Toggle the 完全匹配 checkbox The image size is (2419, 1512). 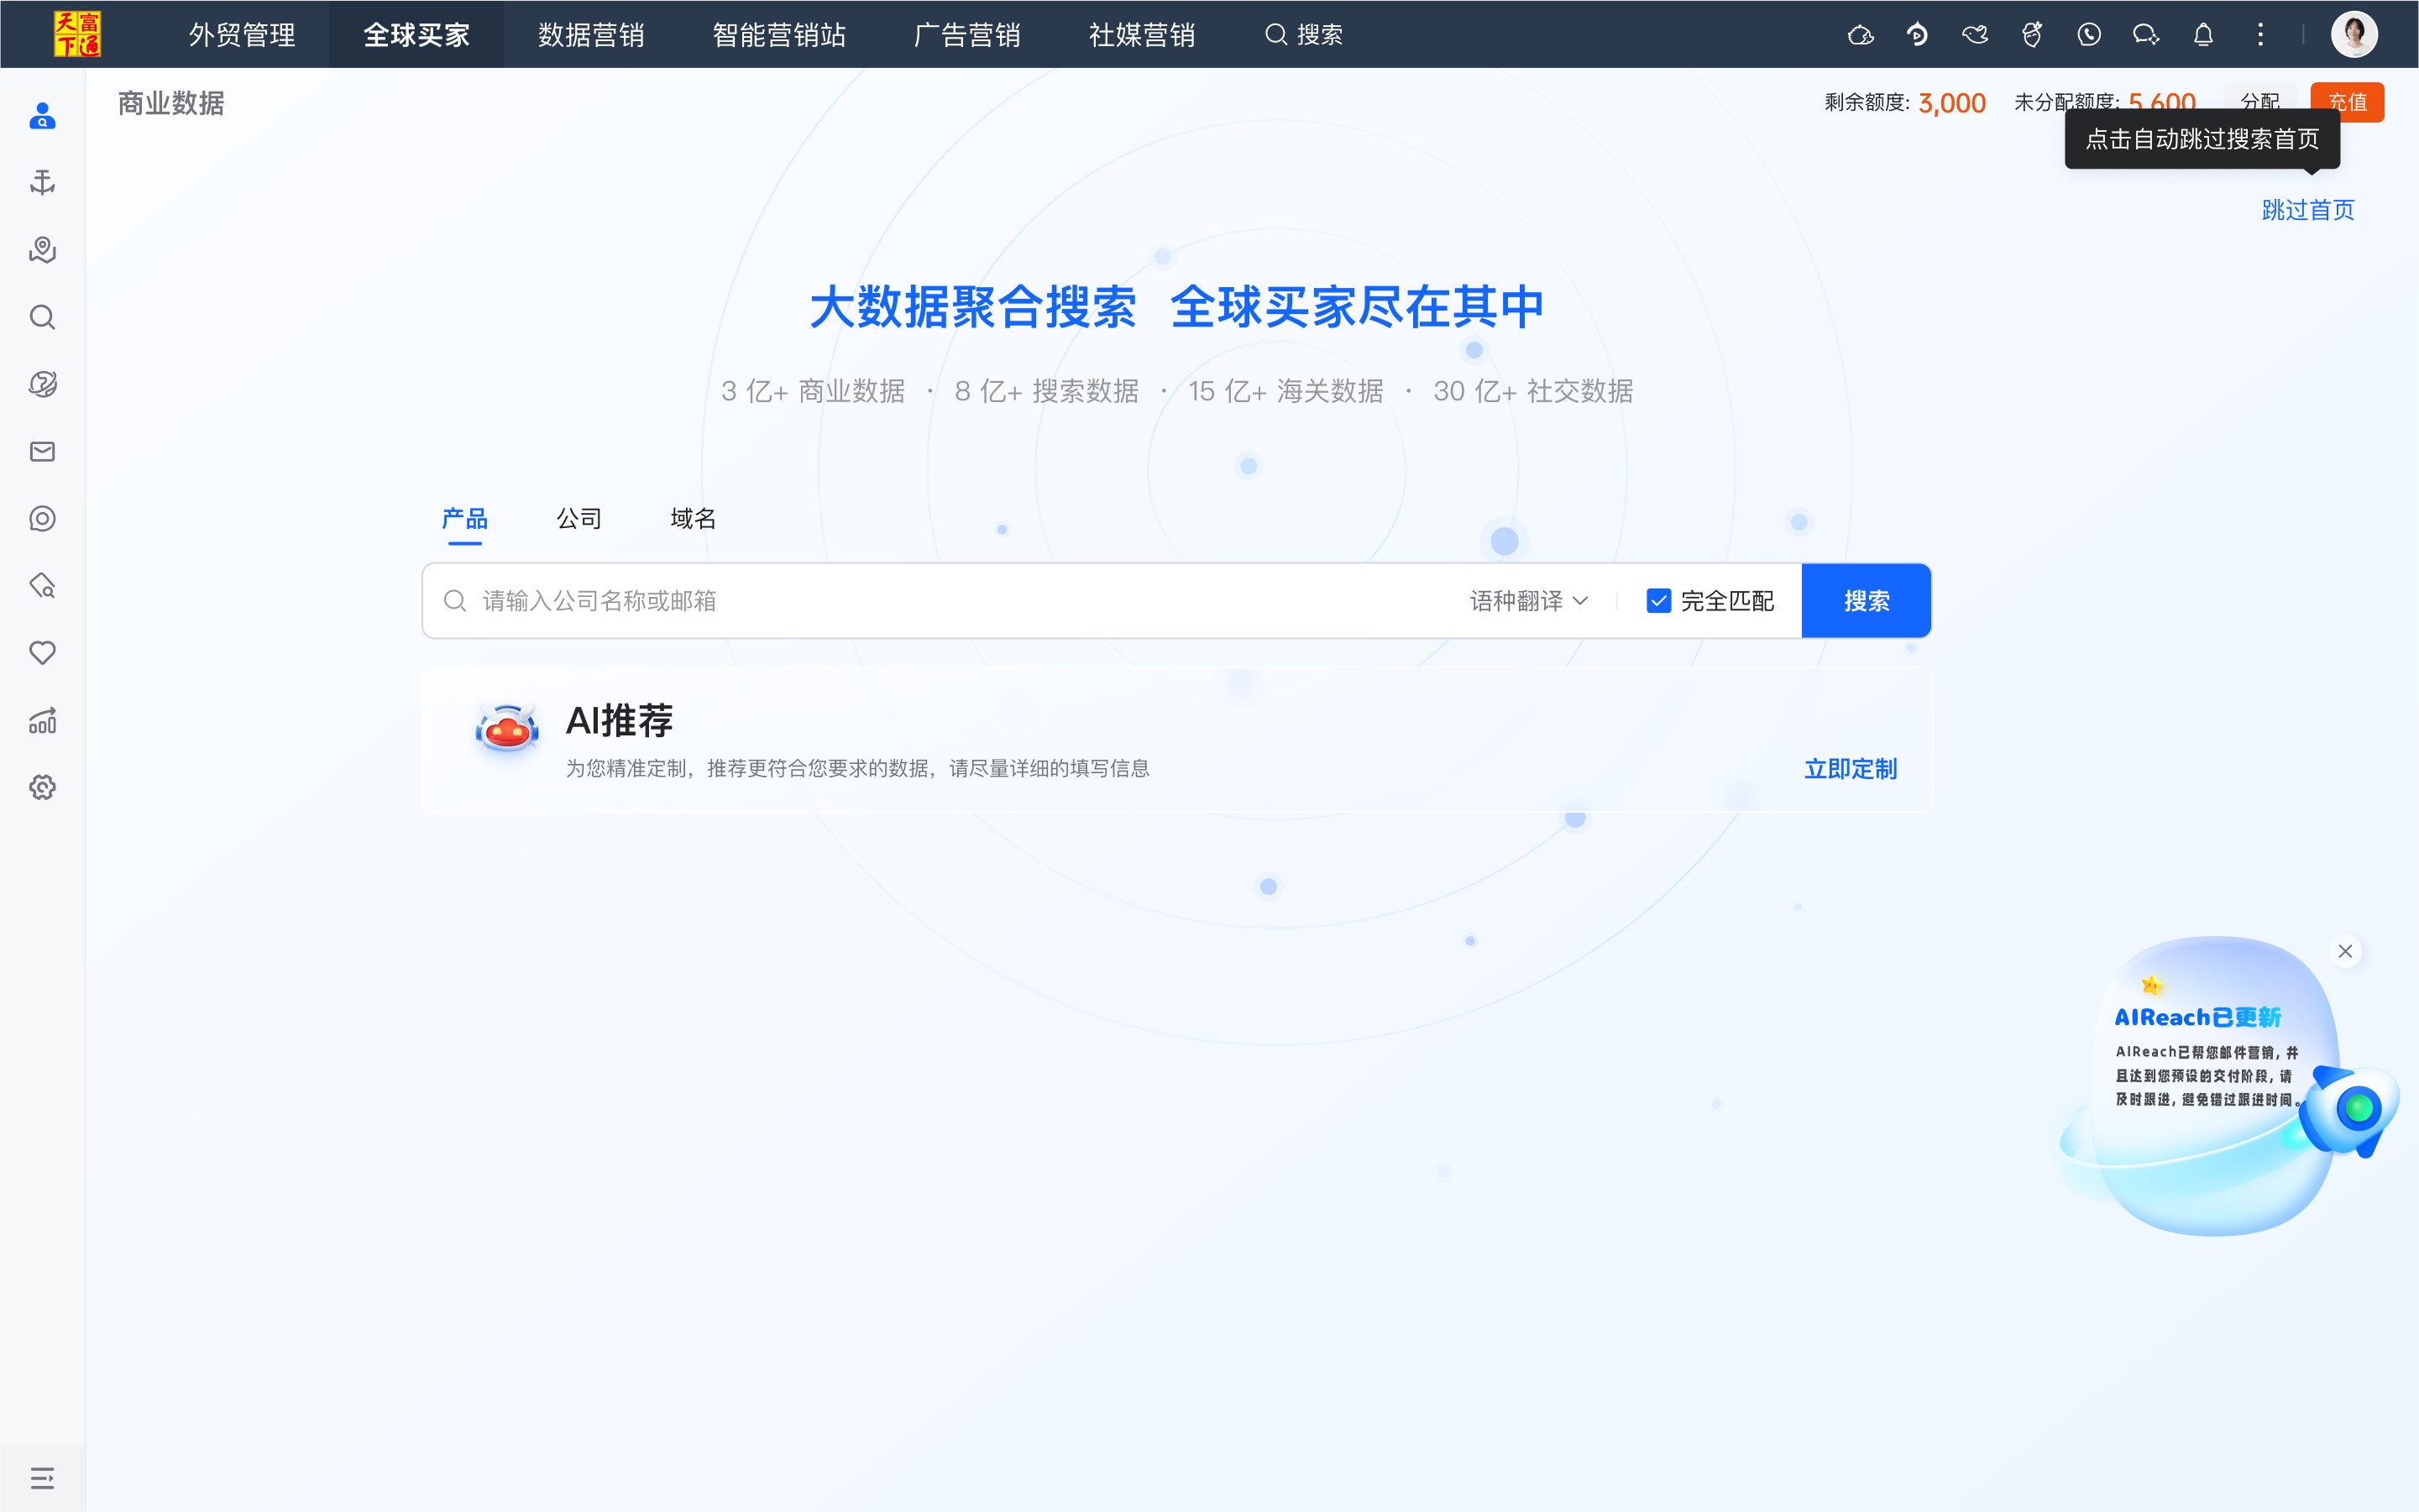(x=1658, y=601)
